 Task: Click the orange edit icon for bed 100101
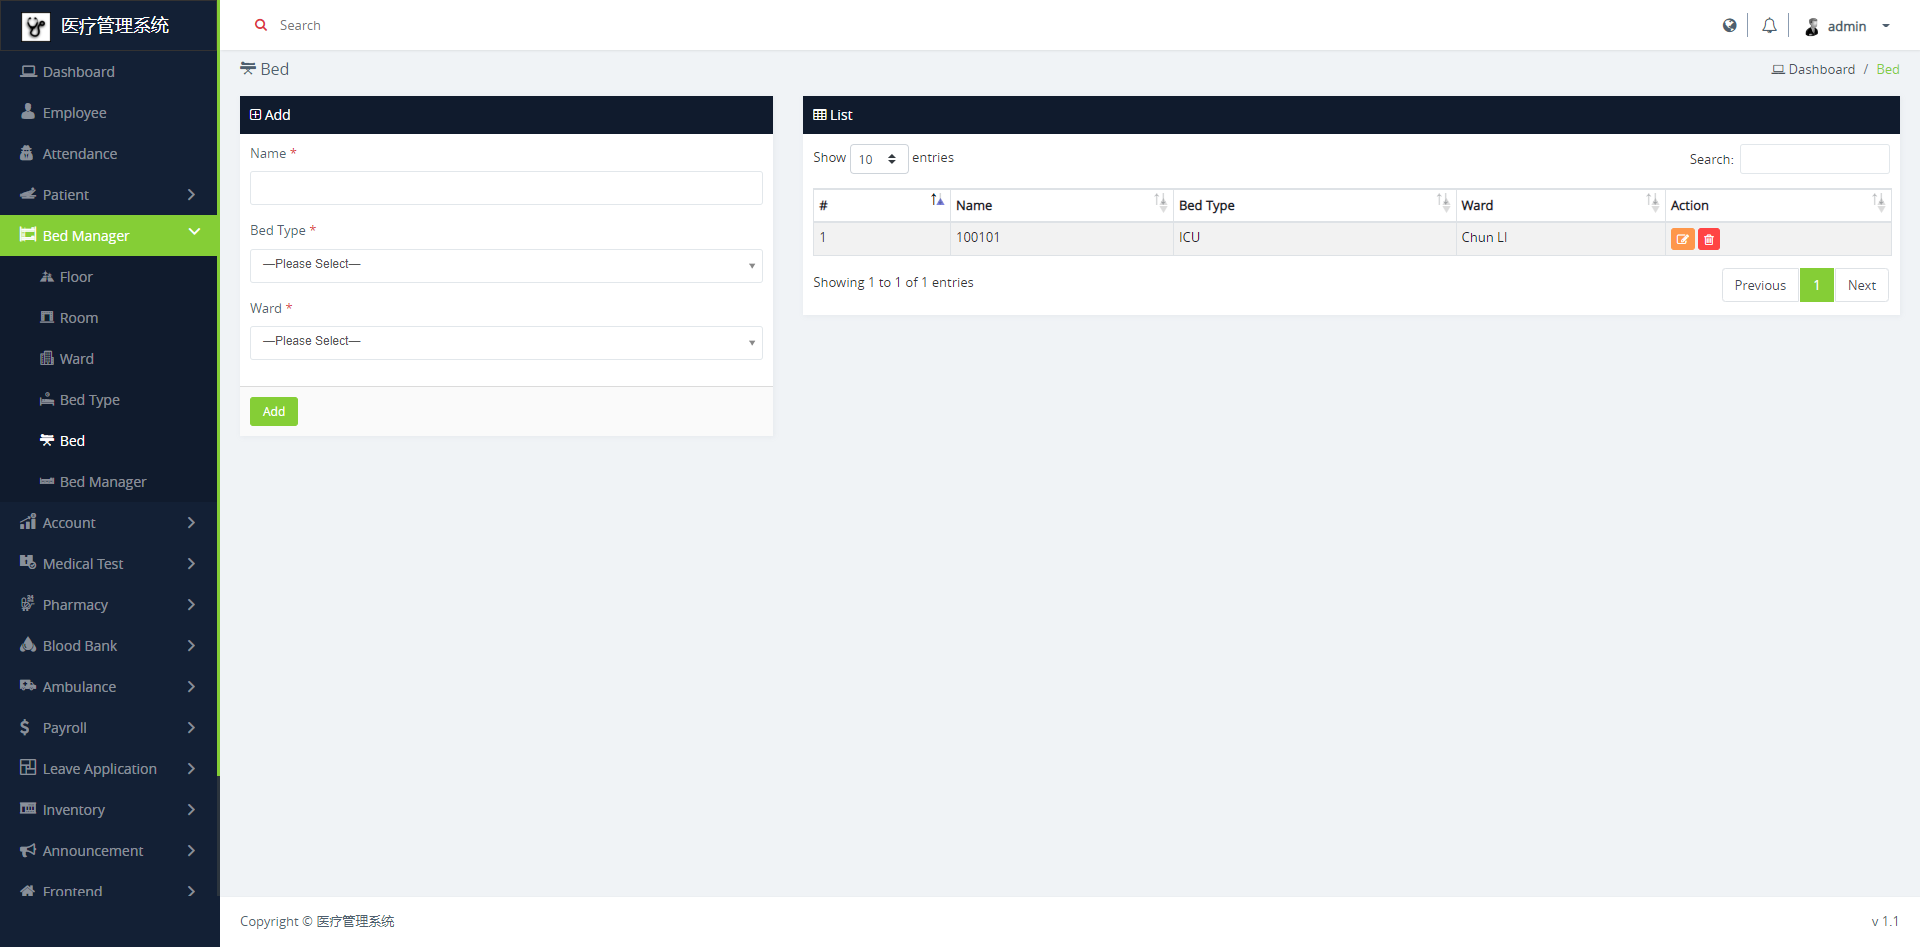1682,239
